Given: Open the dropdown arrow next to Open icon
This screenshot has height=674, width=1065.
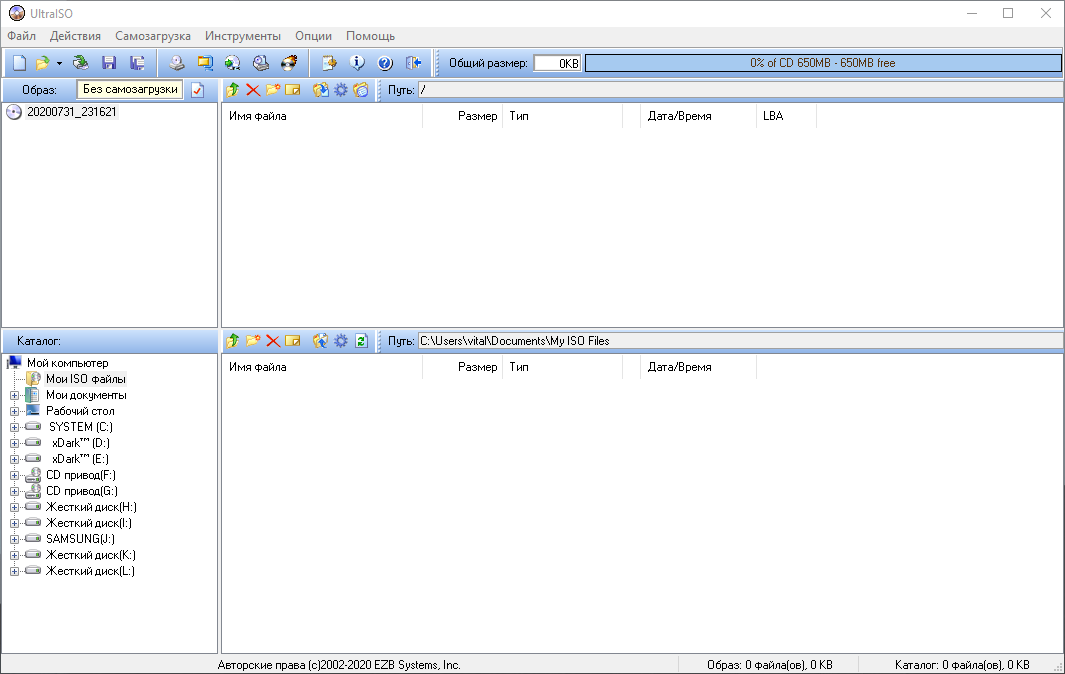Looking at the screenshot, I should pyautogui.click(x=59, y=64).
